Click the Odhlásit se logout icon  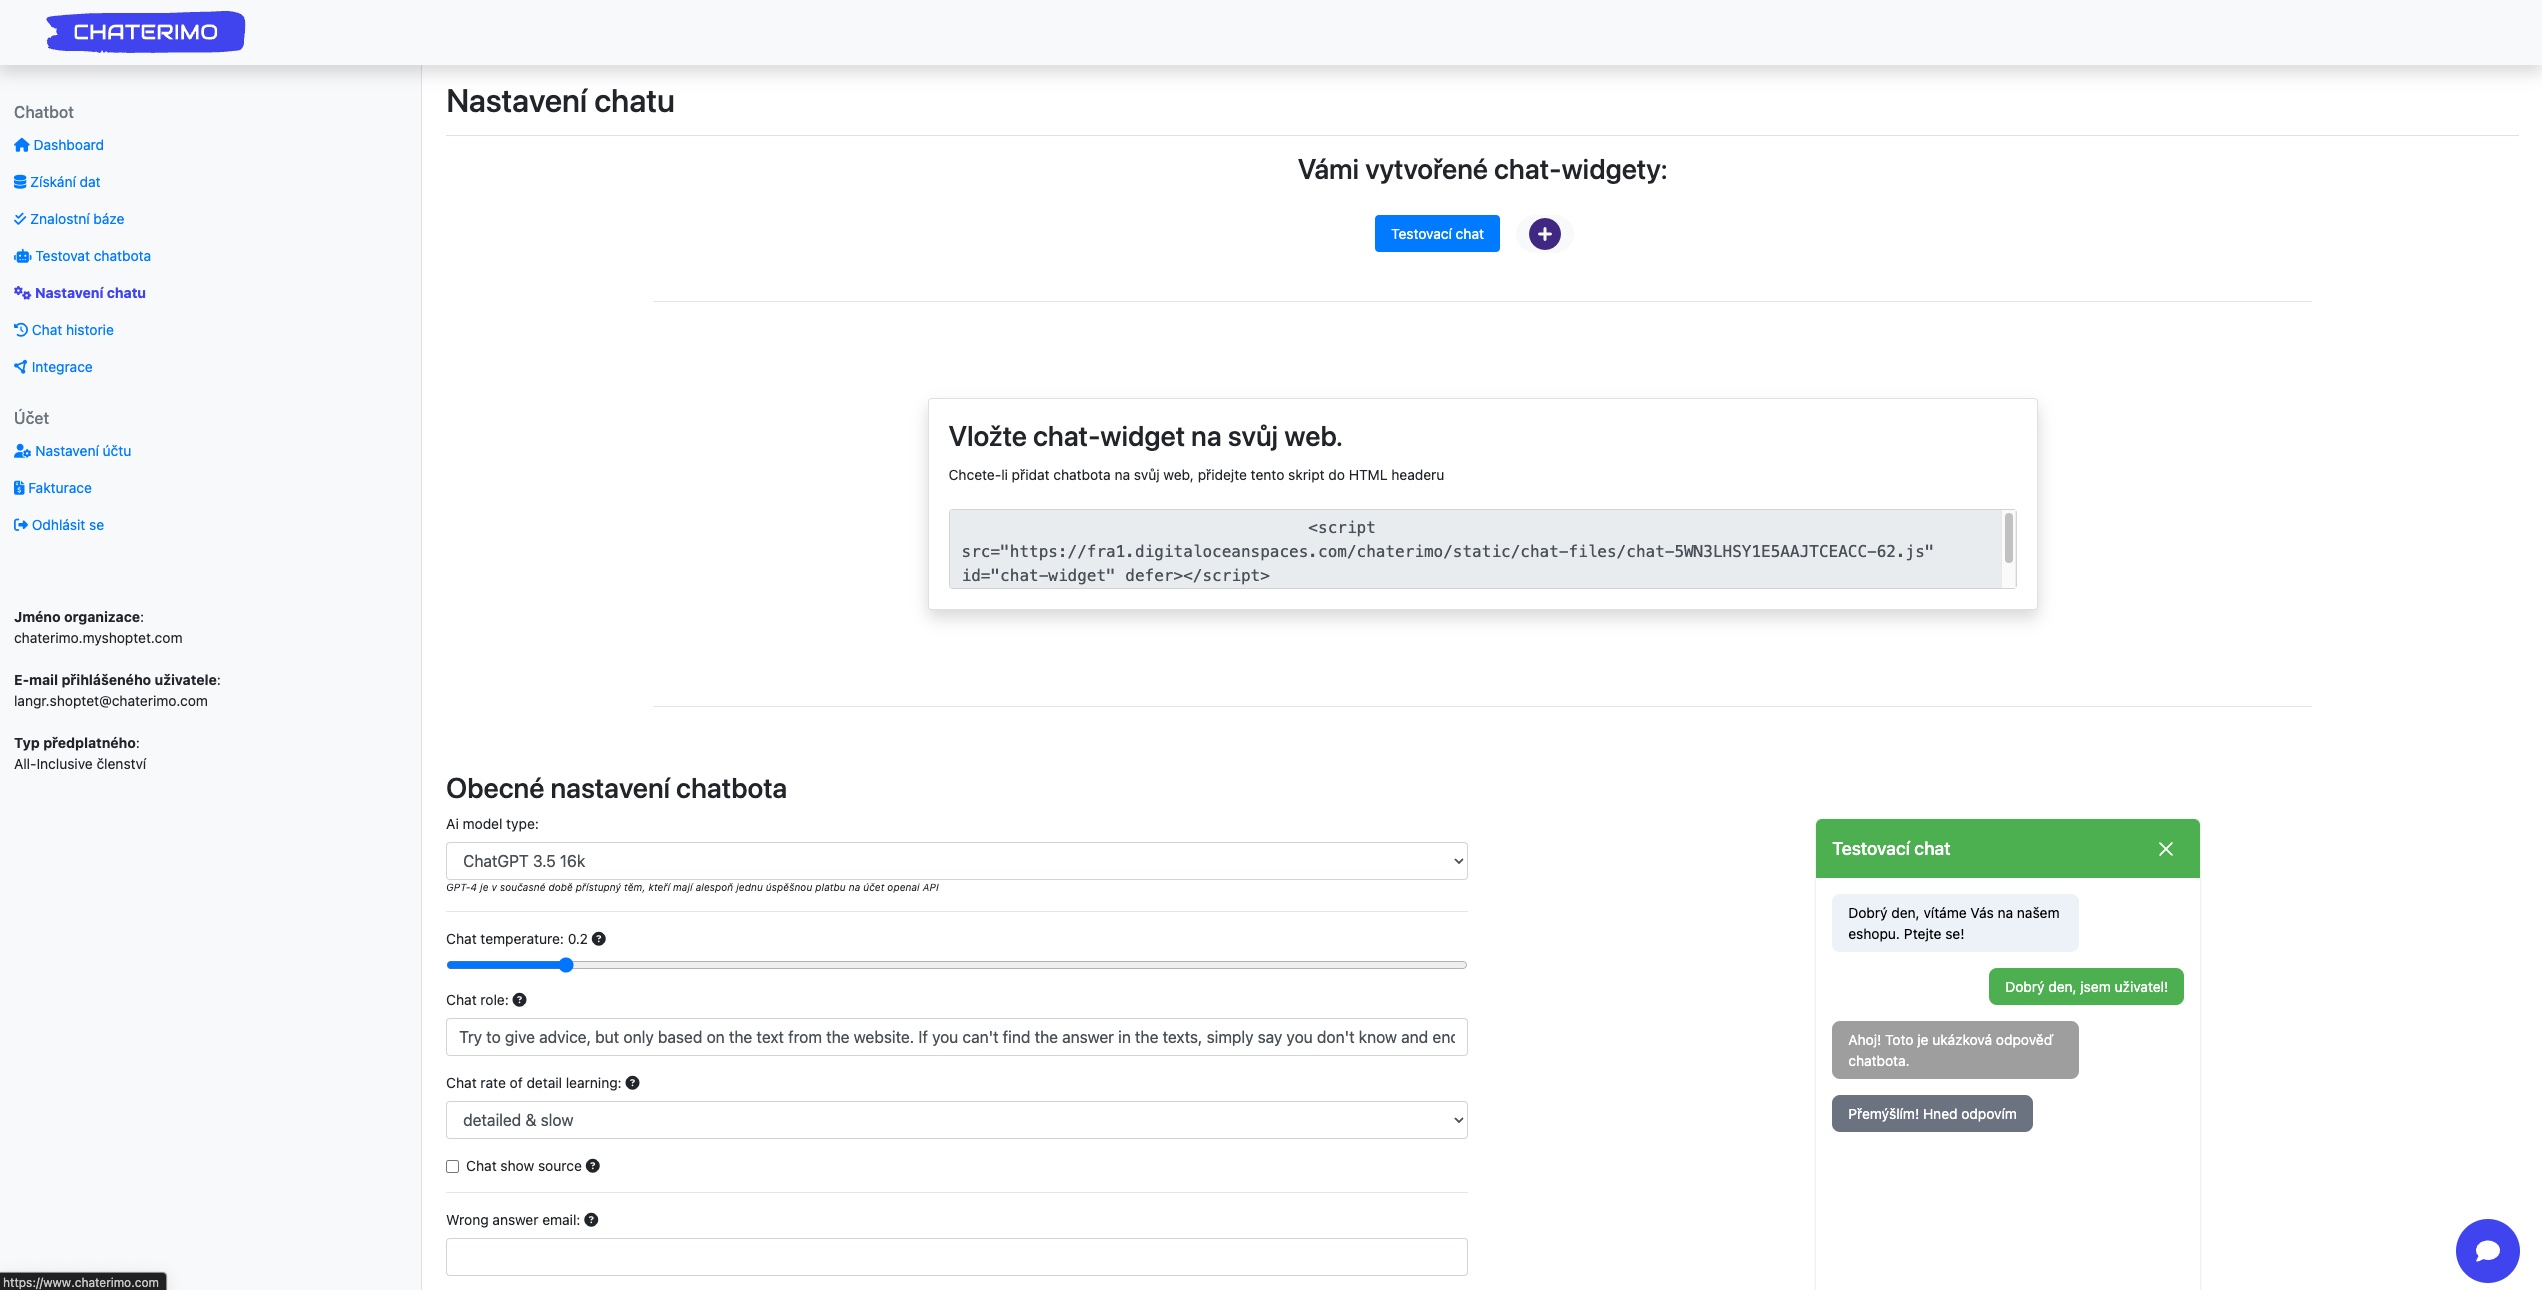click(x=21, y=525)
